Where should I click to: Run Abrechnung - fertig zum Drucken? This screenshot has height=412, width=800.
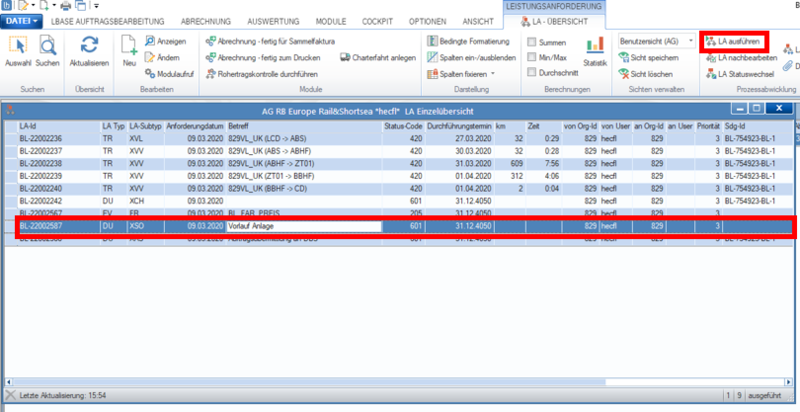(263, 58)
